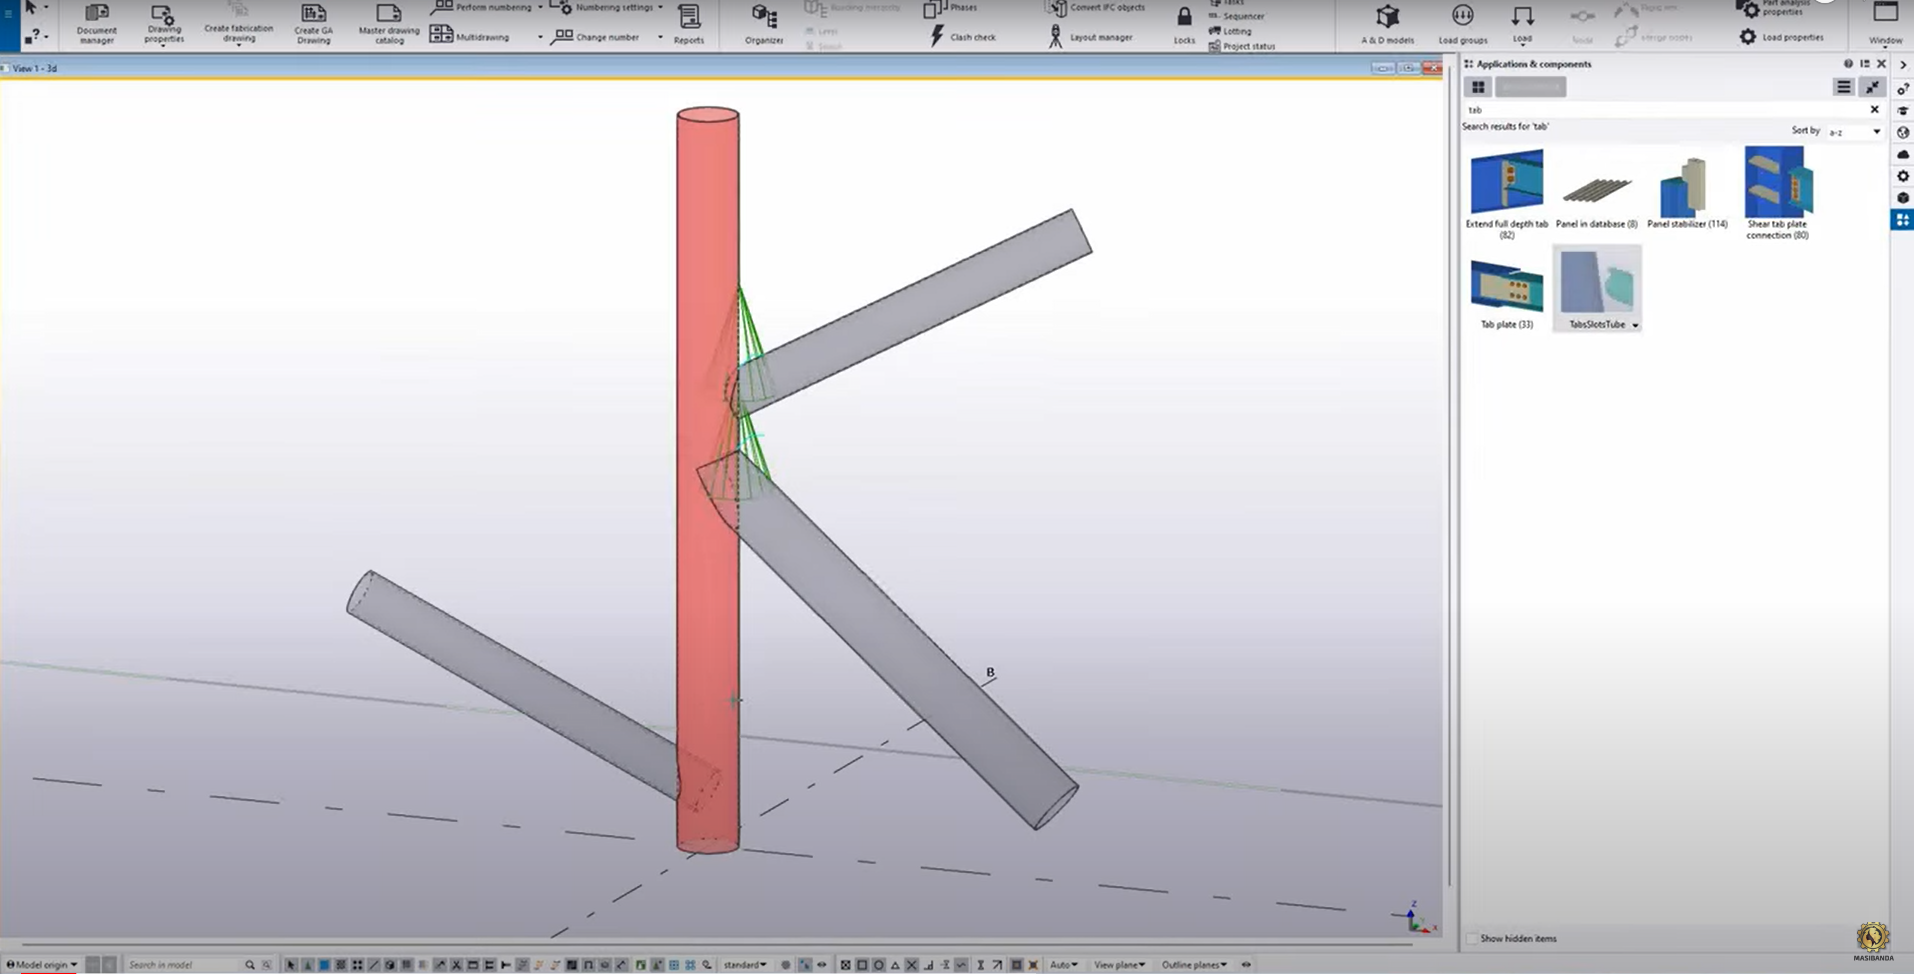The image size is (1914, 974).
Task: Open the Master drawing catalog
Action: tap(388, 25)
